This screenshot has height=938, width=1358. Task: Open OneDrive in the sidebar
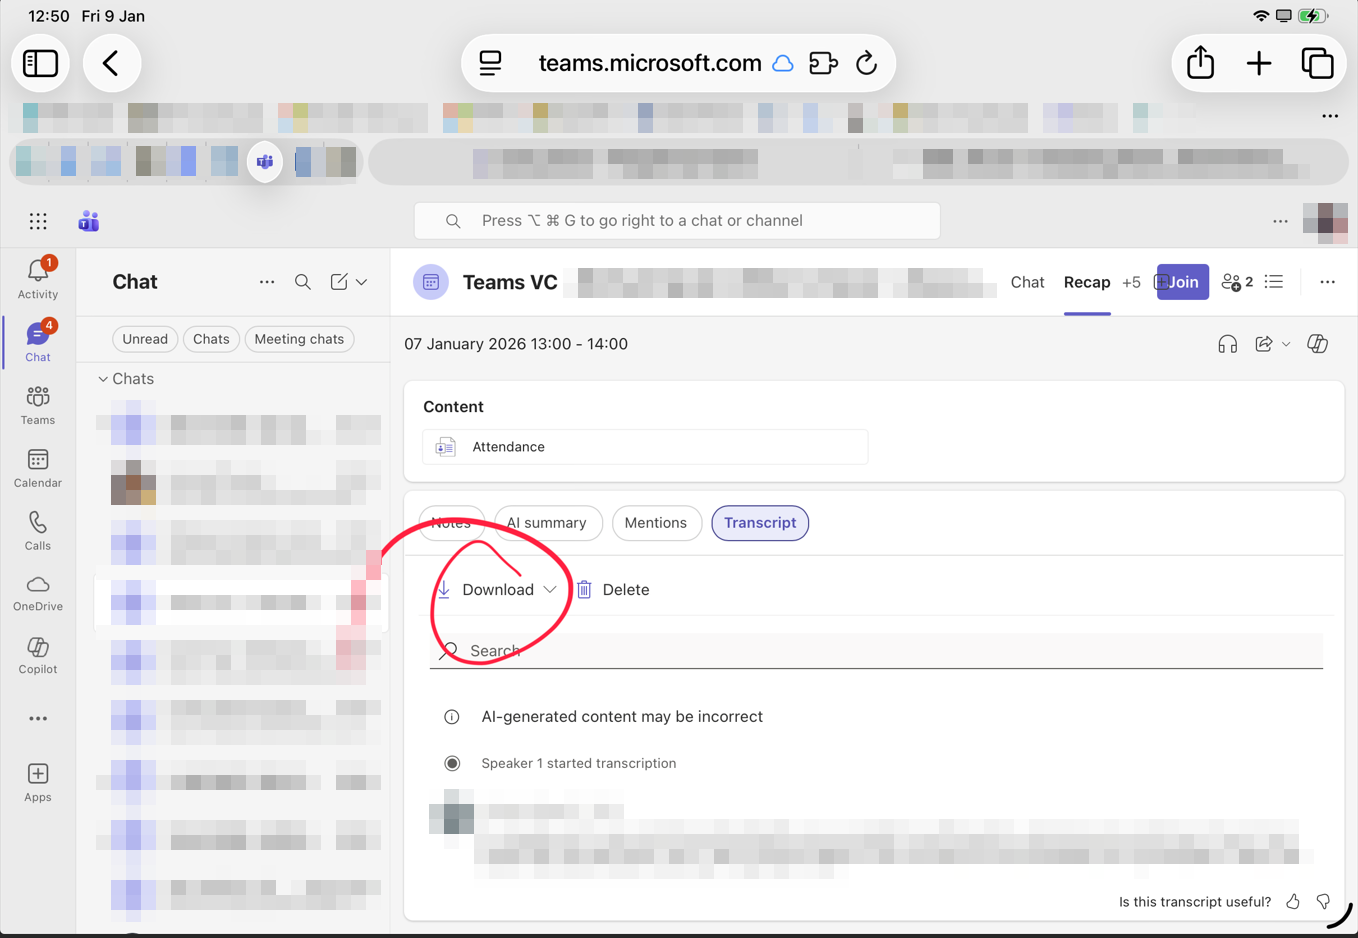[38, 593]
